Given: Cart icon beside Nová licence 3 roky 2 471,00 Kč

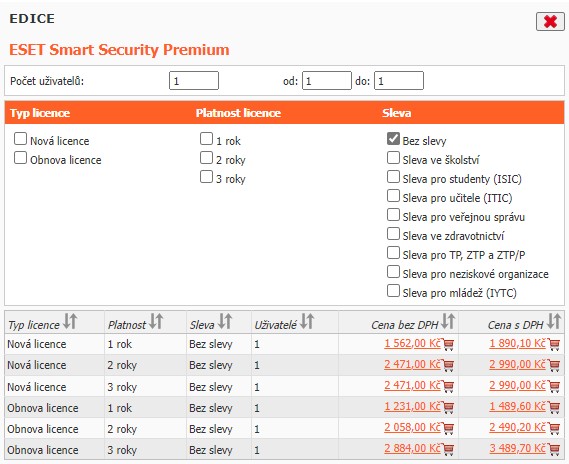Looking at the screenshot, I should (x=449, y=386).
